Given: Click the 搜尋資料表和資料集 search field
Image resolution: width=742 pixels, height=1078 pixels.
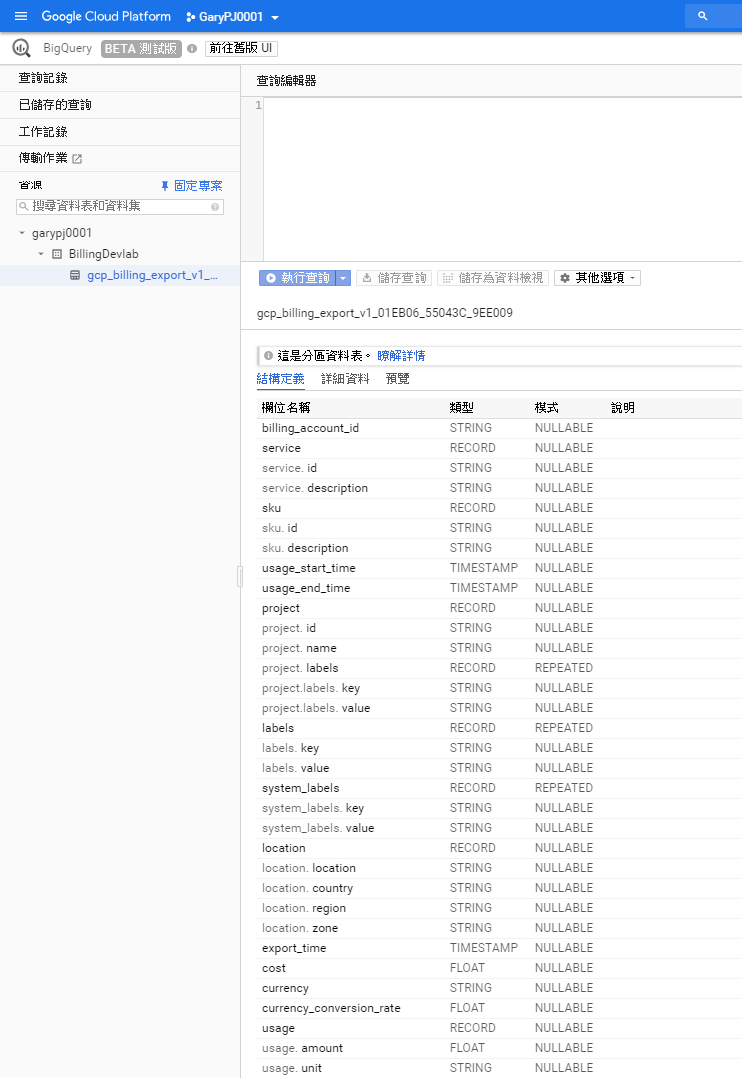Looking at the screenshot, I should (x=120, y=206).
